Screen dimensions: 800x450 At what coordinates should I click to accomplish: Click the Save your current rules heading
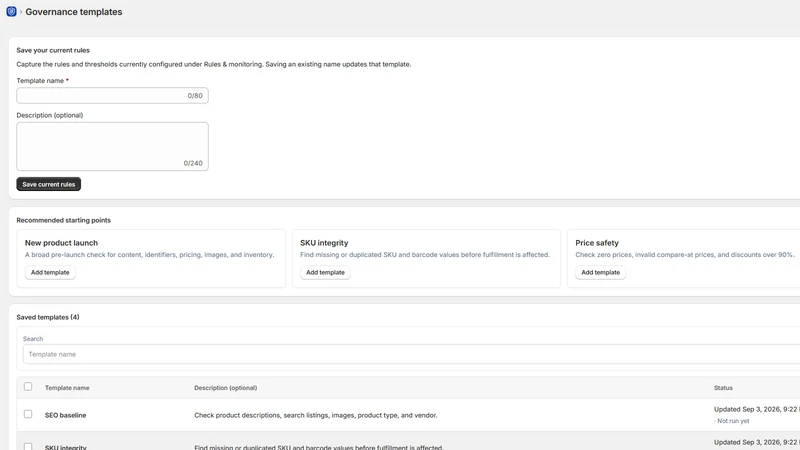(53, 51)
